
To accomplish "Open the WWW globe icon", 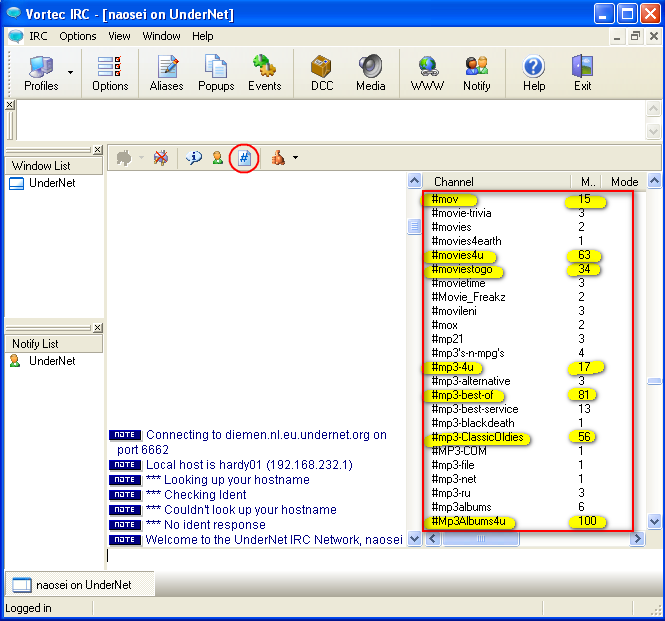I will tap(427, 73).
